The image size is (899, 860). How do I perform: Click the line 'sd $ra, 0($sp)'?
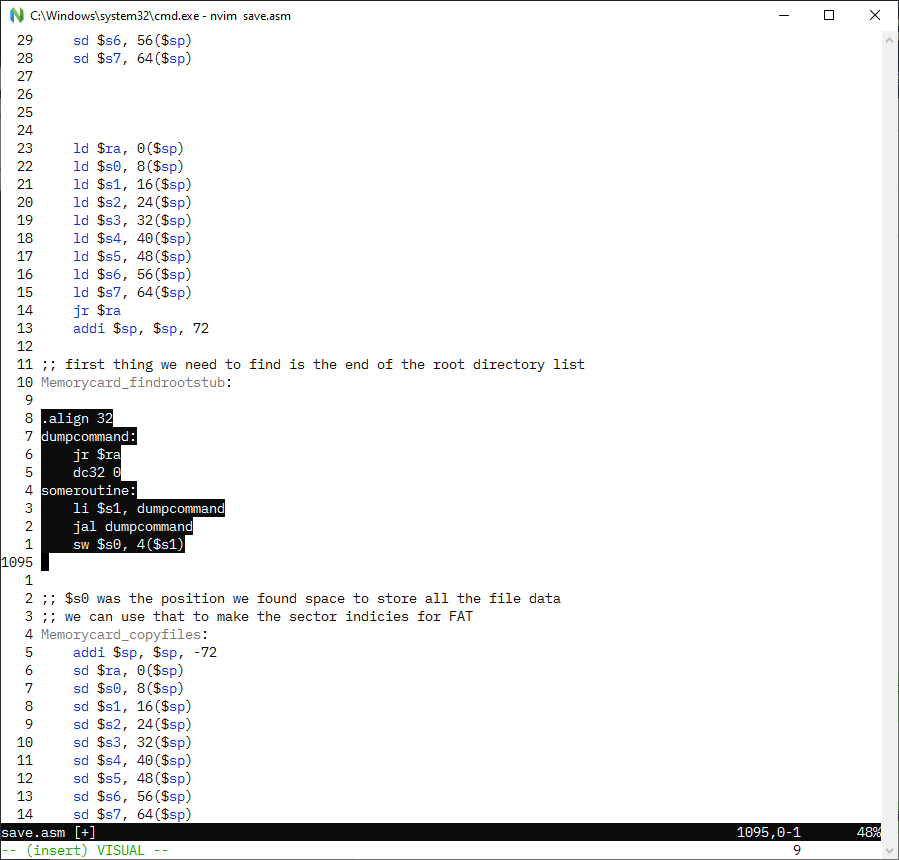click(x=128, y=671)
